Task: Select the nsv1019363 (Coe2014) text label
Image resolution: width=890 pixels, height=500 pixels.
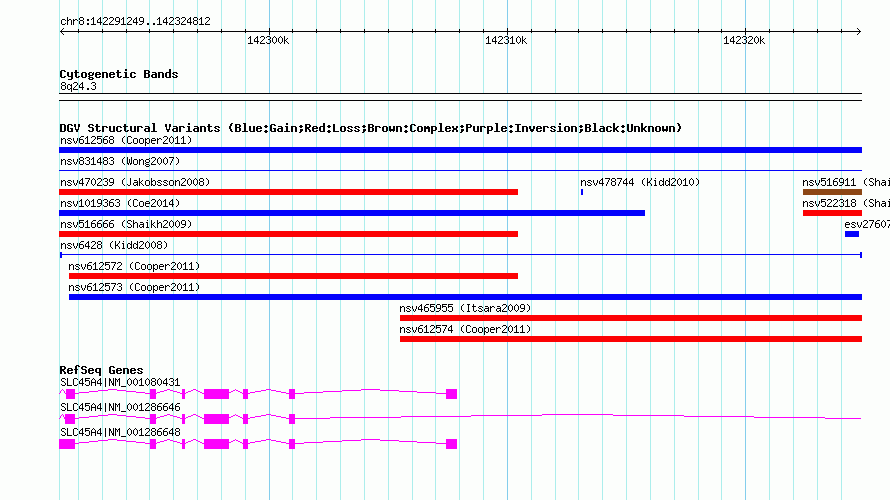Action: click(x=120, y=203)
